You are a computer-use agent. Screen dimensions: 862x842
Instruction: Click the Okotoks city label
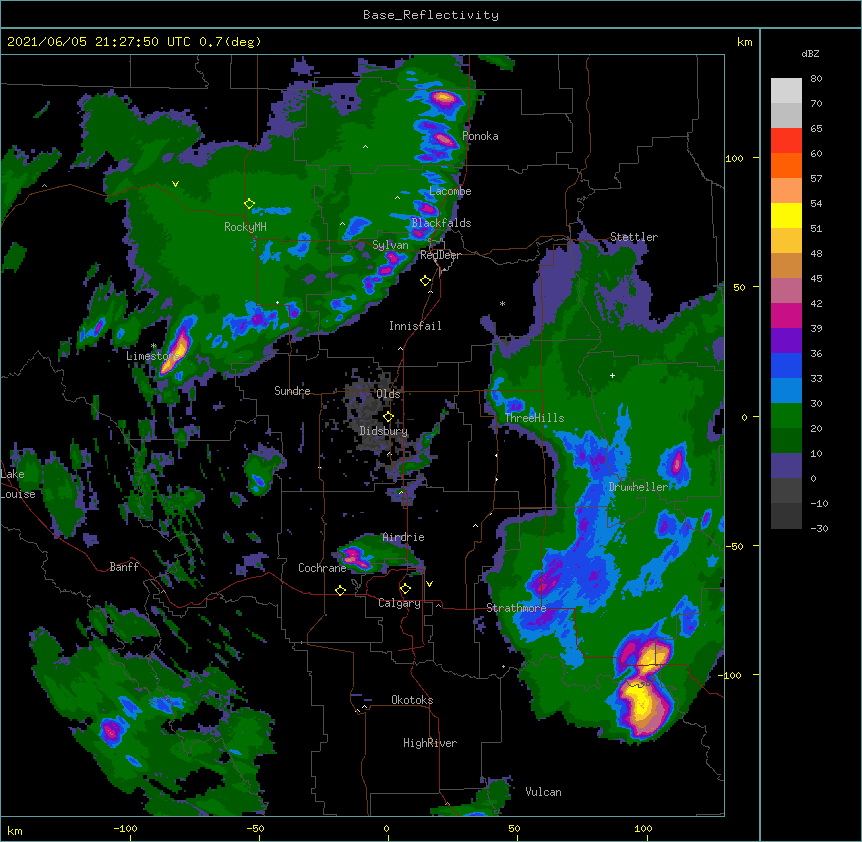412,700
